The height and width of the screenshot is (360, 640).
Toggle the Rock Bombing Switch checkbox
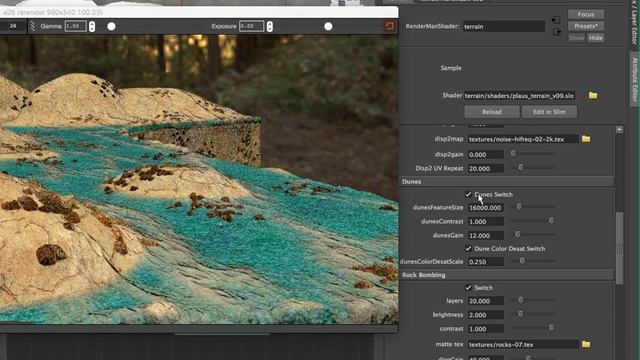(x=468, y=287)
